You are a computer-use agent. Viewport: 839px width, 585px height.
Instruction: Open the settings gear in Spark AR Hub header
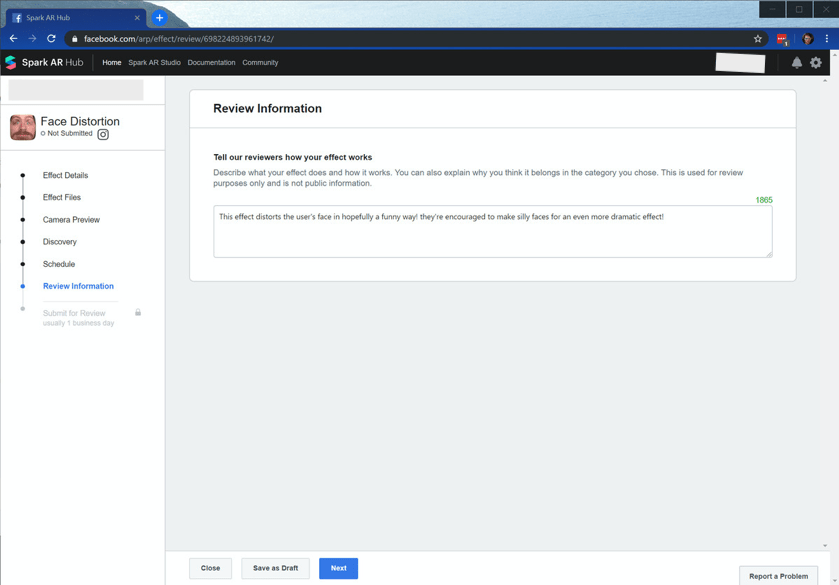[815, 63]
